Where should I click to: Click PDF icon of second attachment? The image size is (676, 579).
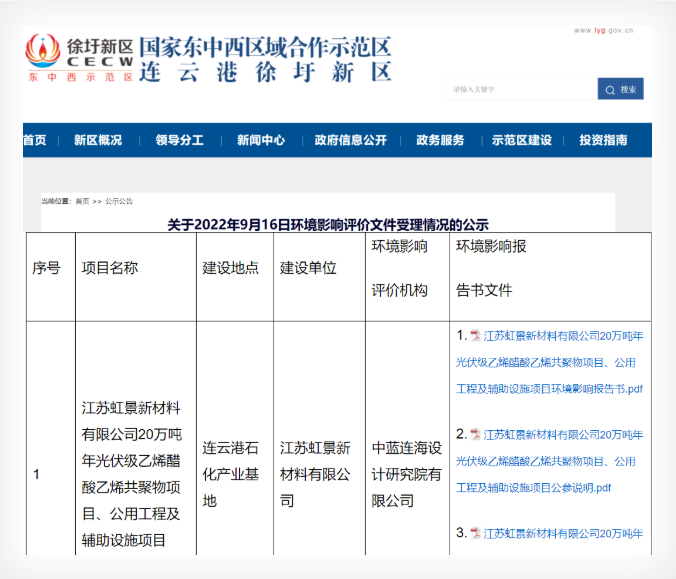point(475,434)
